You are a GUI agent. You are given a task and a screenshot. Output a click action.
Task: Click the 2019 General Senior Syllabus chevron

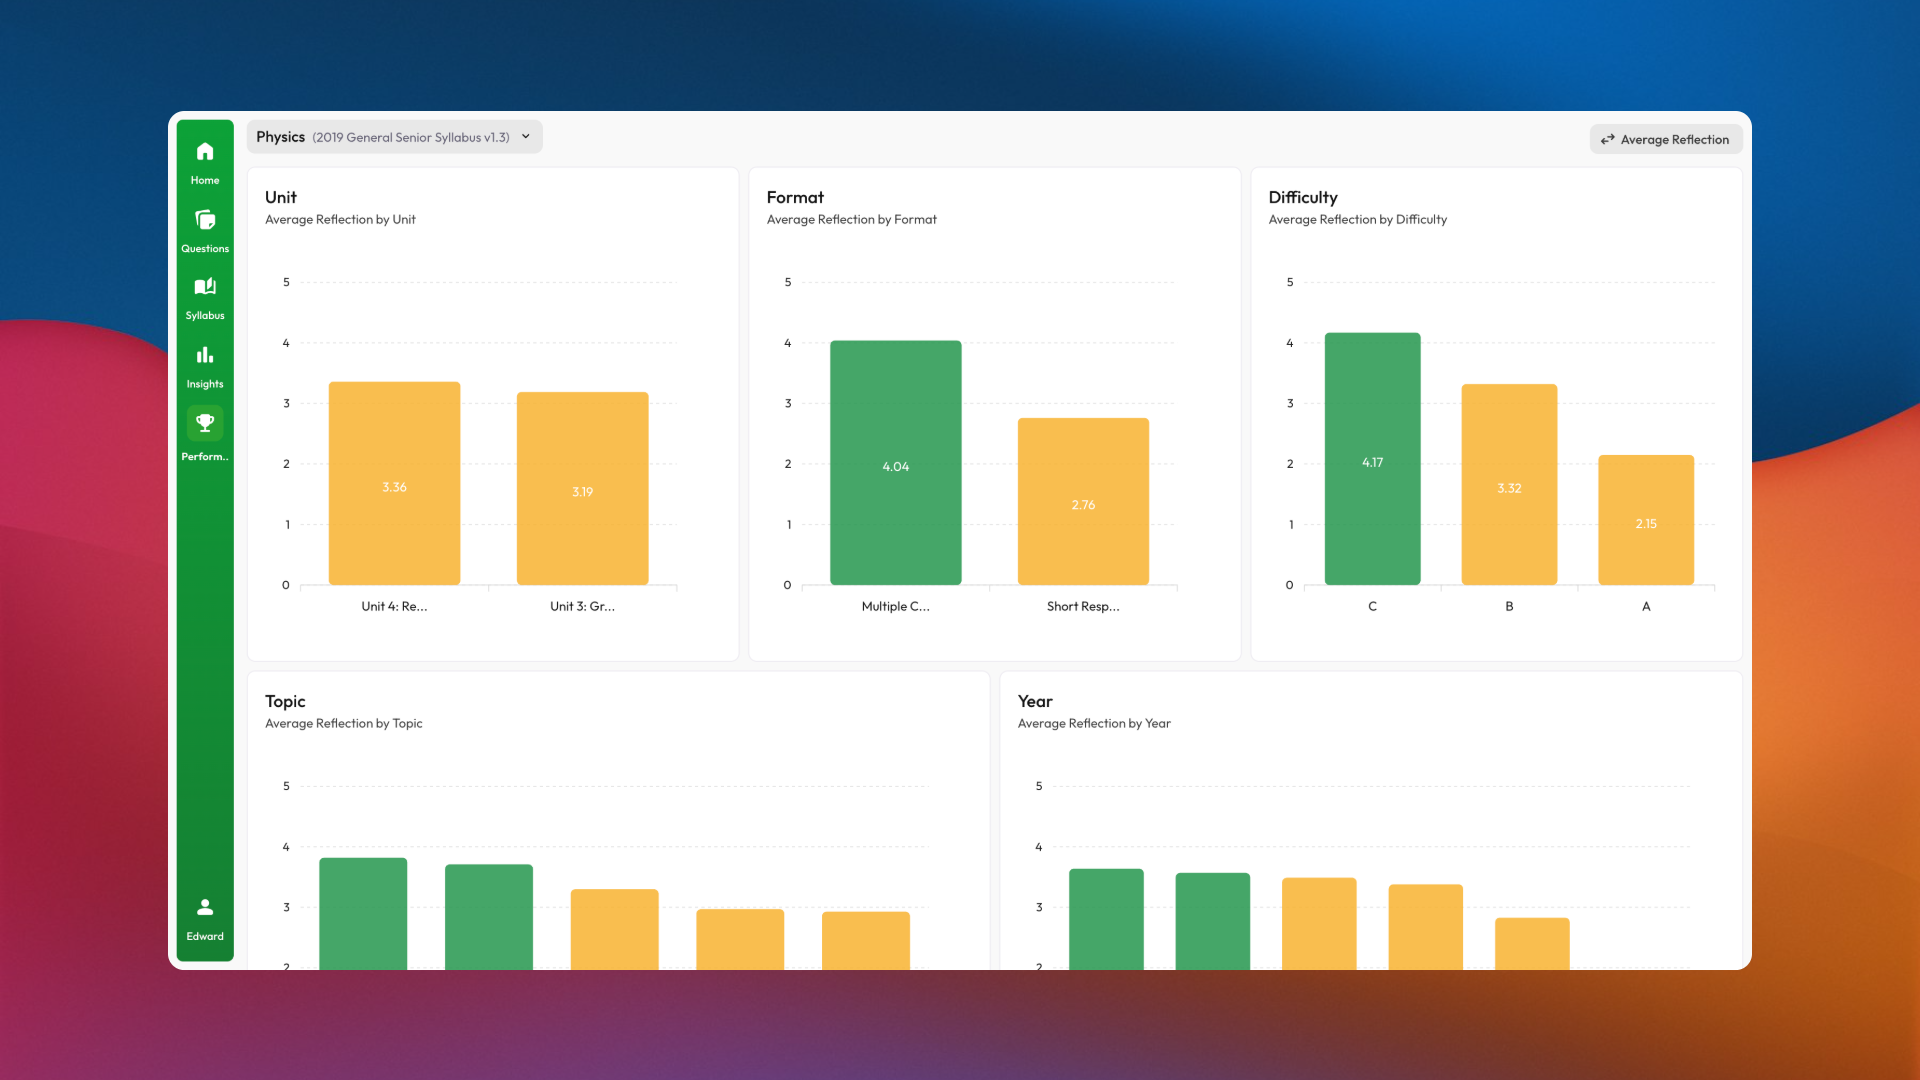[526, 137]
